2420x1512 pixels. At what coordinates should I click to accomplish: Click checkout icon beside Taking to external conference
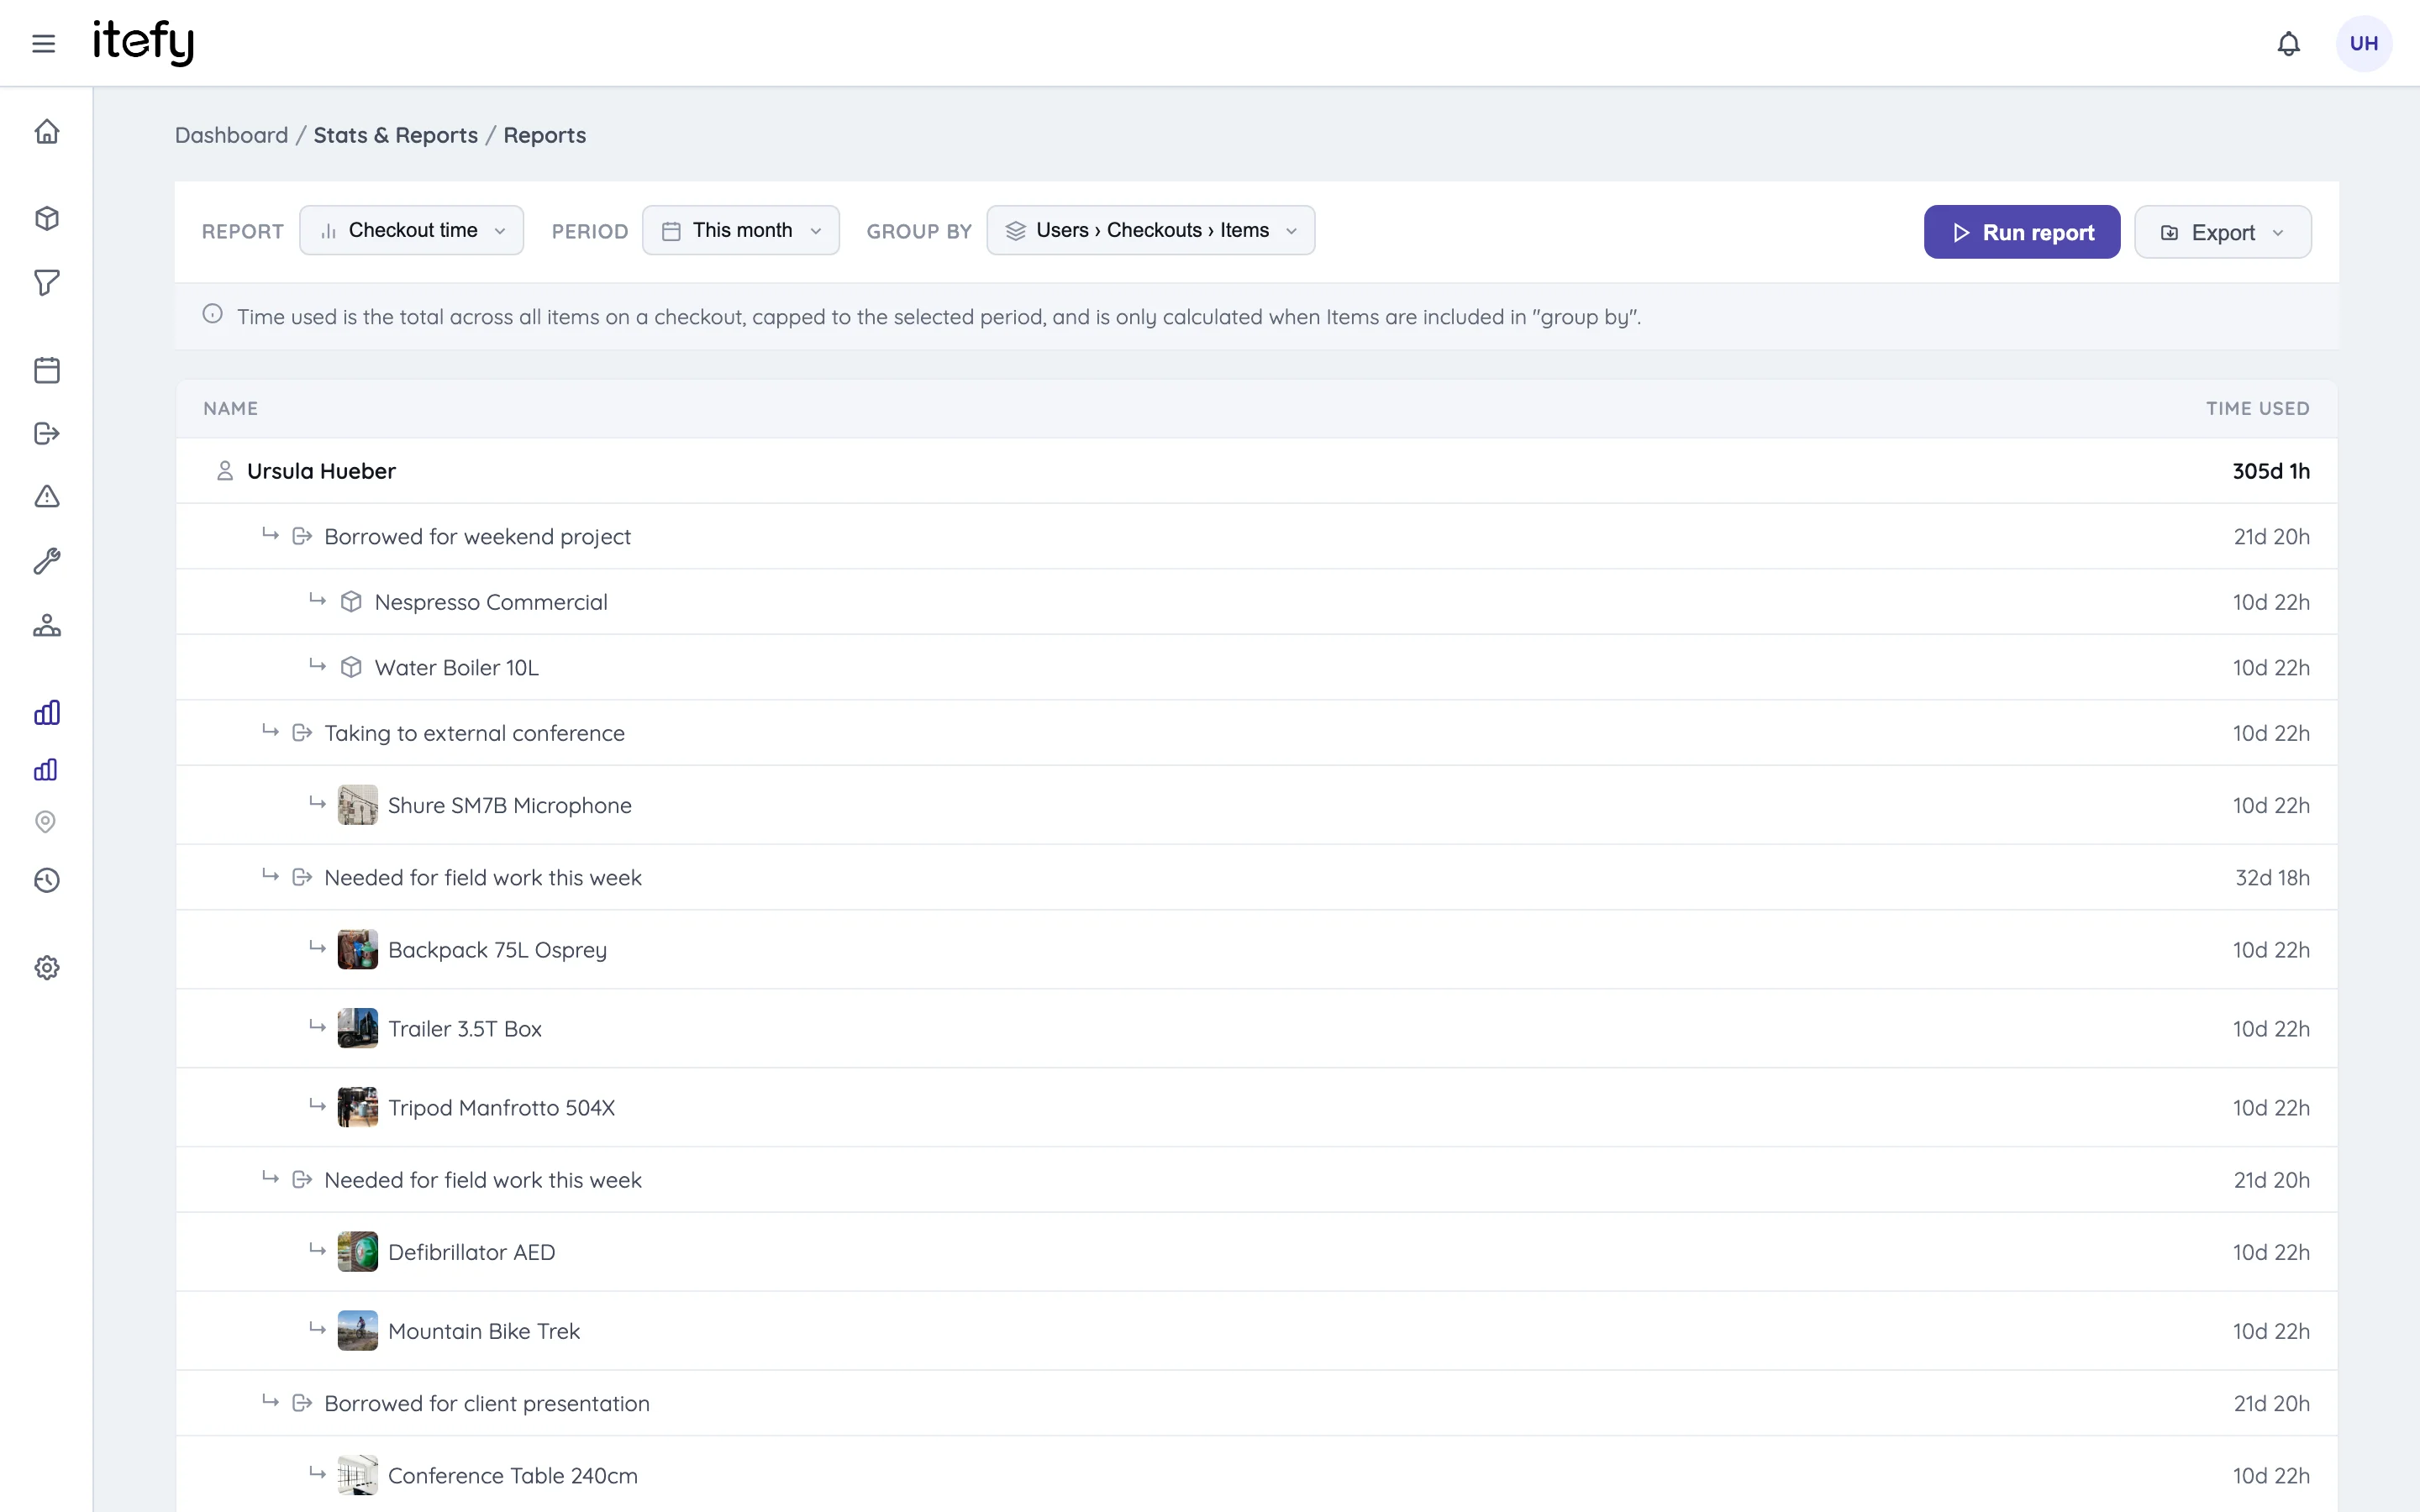click(302, 733)
